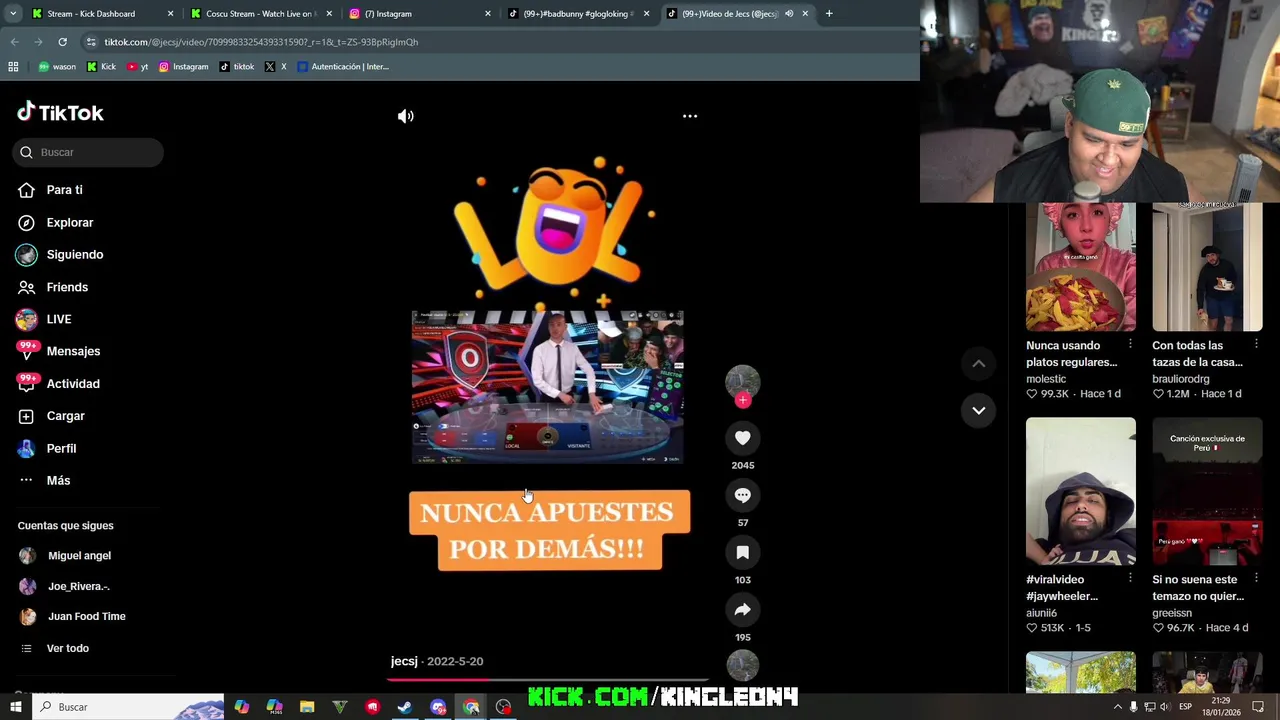Open yt bookmark
This screenshot has width=1280, height=720.
tap(138, 67)
